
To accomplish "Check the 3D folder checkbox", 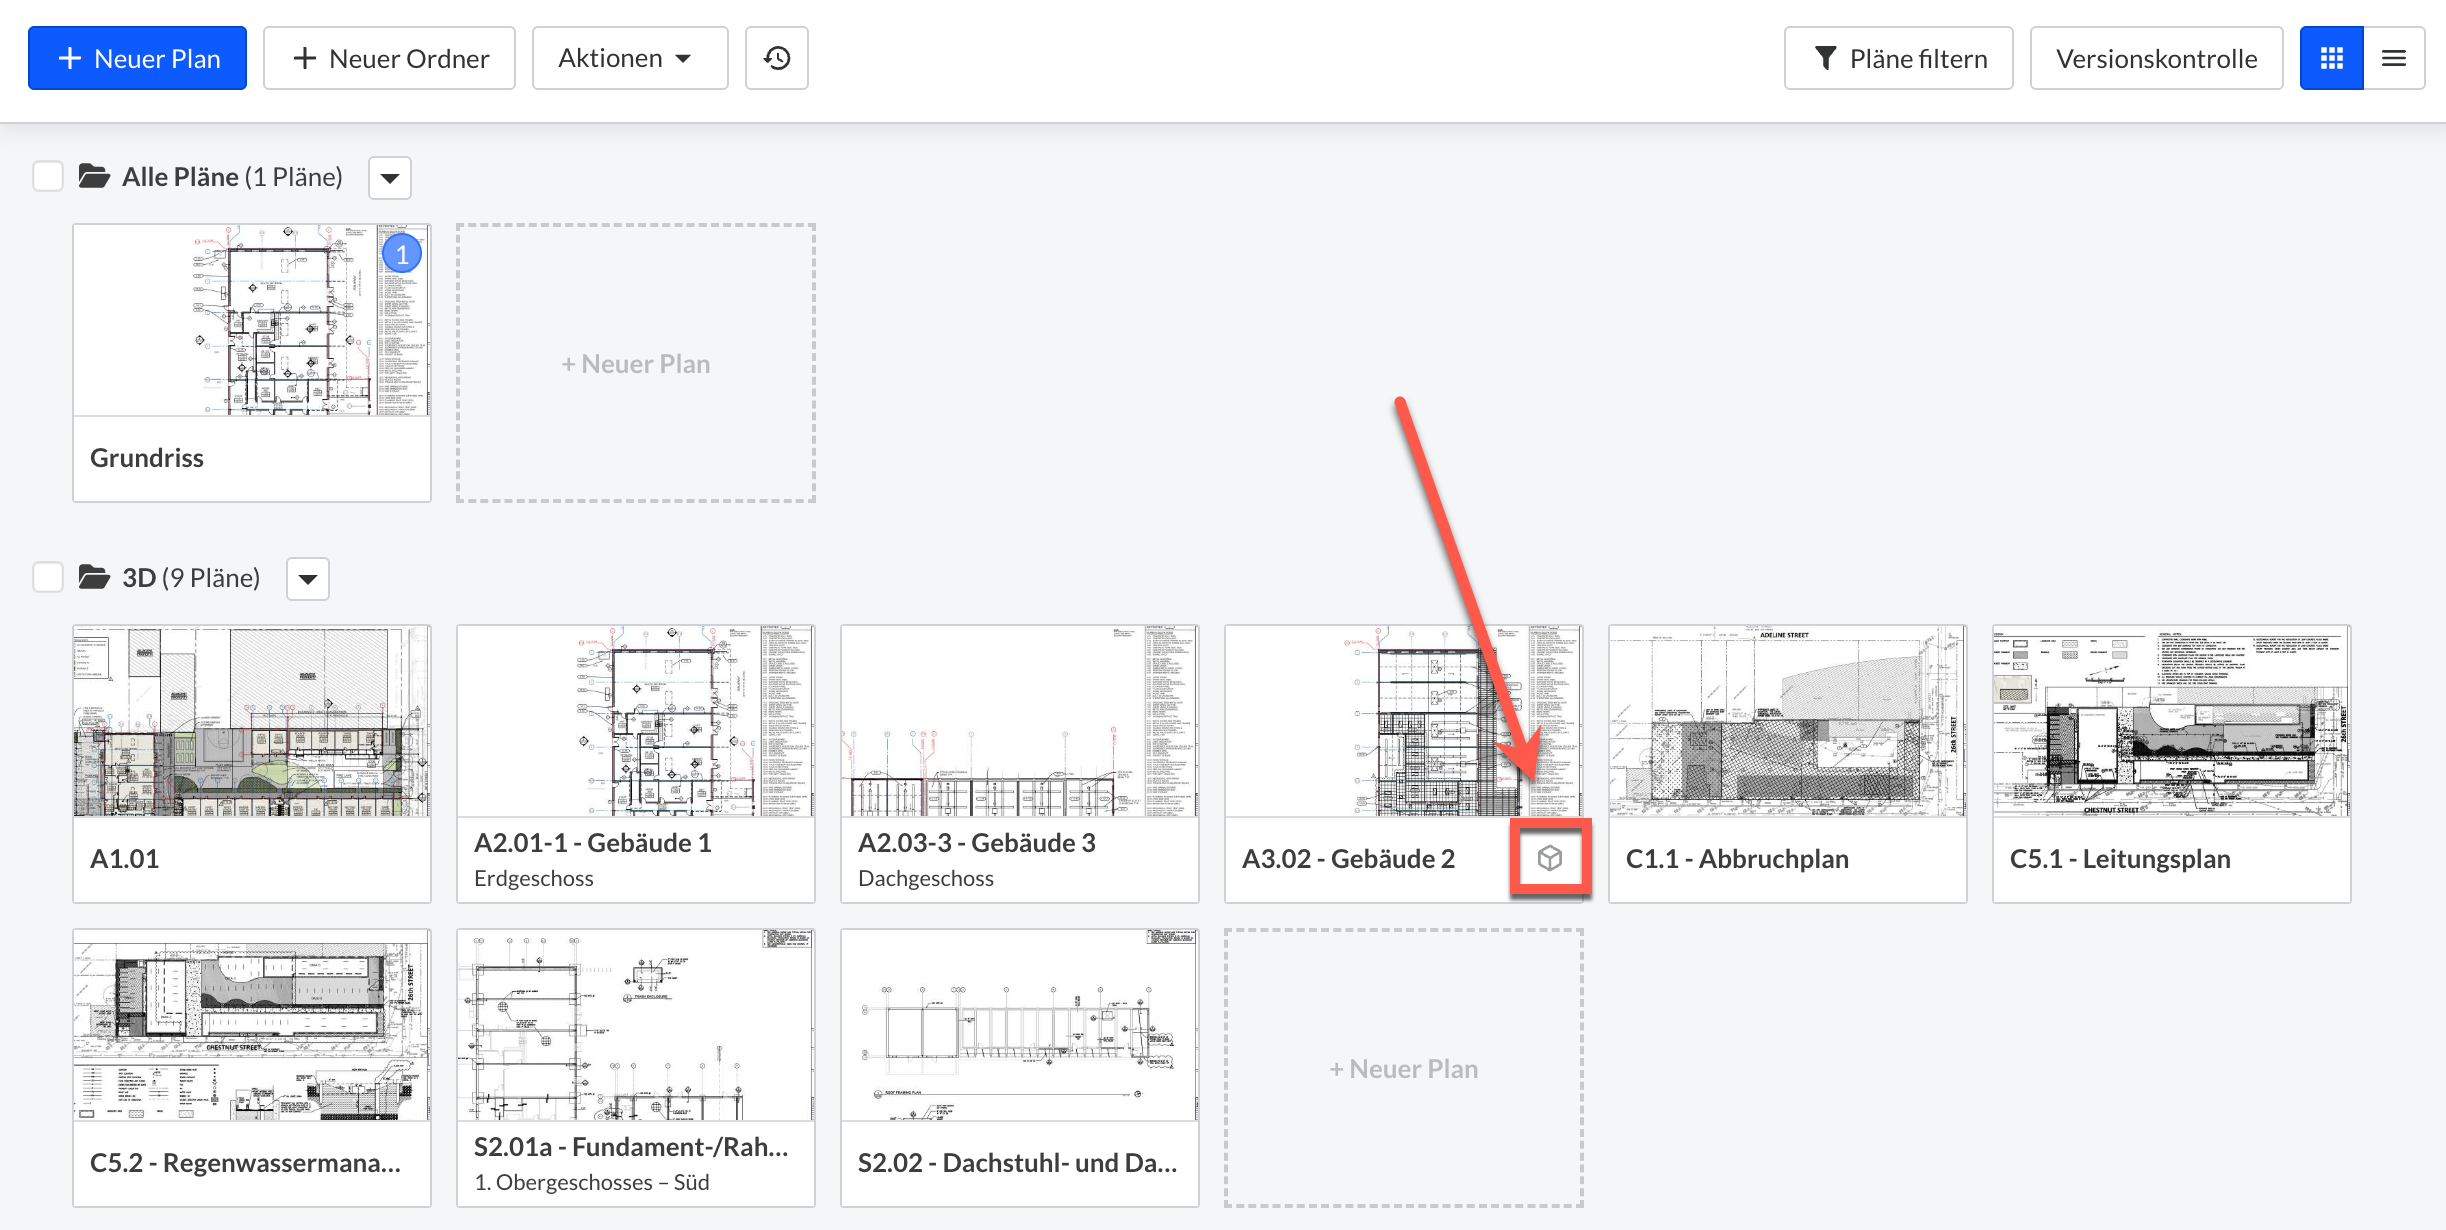I will [x=48, y=578].
